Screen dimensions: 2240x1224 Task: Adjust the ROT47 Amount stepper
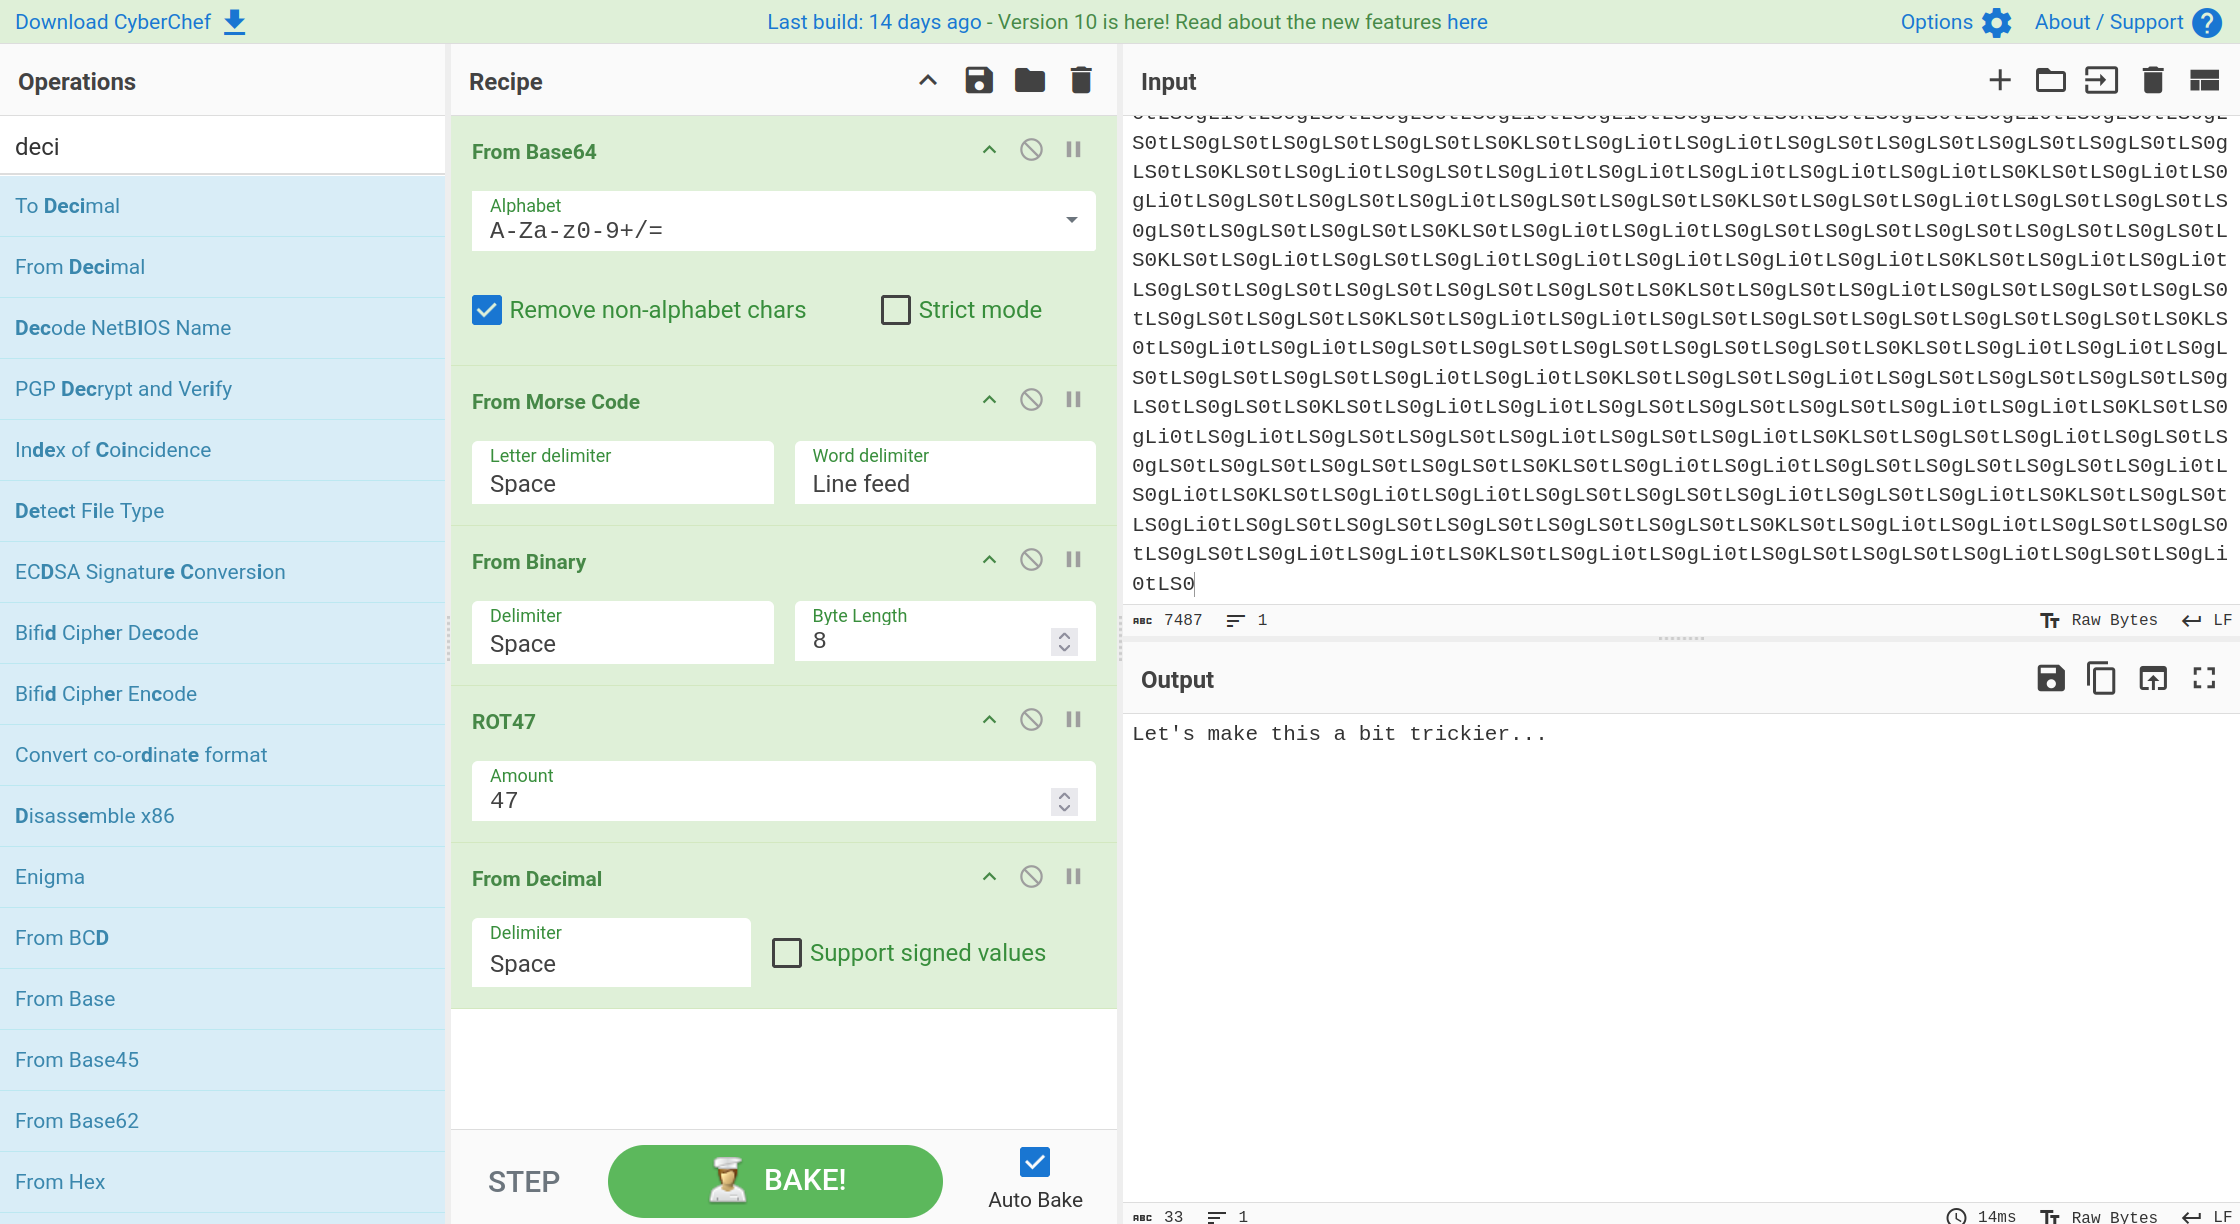tap(1065, 801)
